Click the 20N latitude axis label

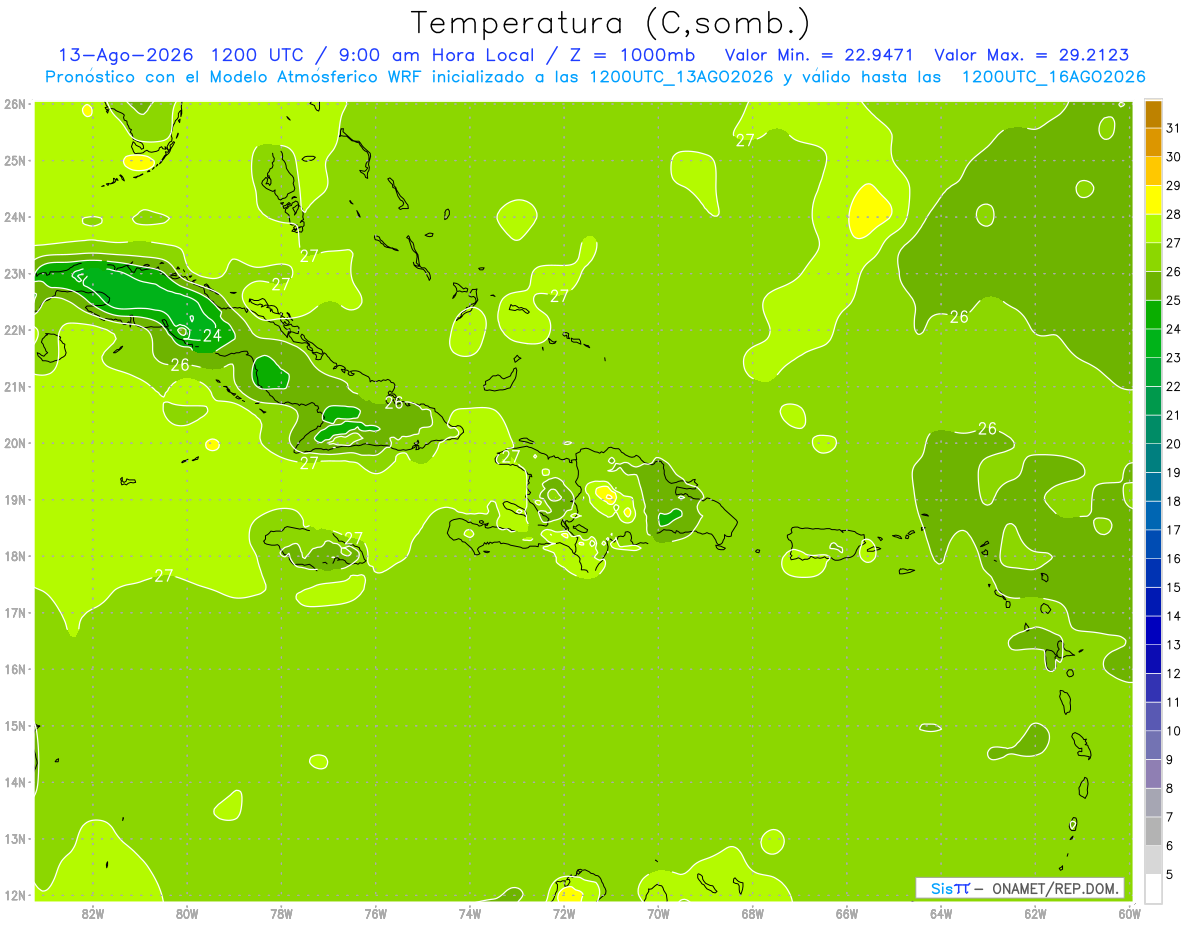[14, 443]
